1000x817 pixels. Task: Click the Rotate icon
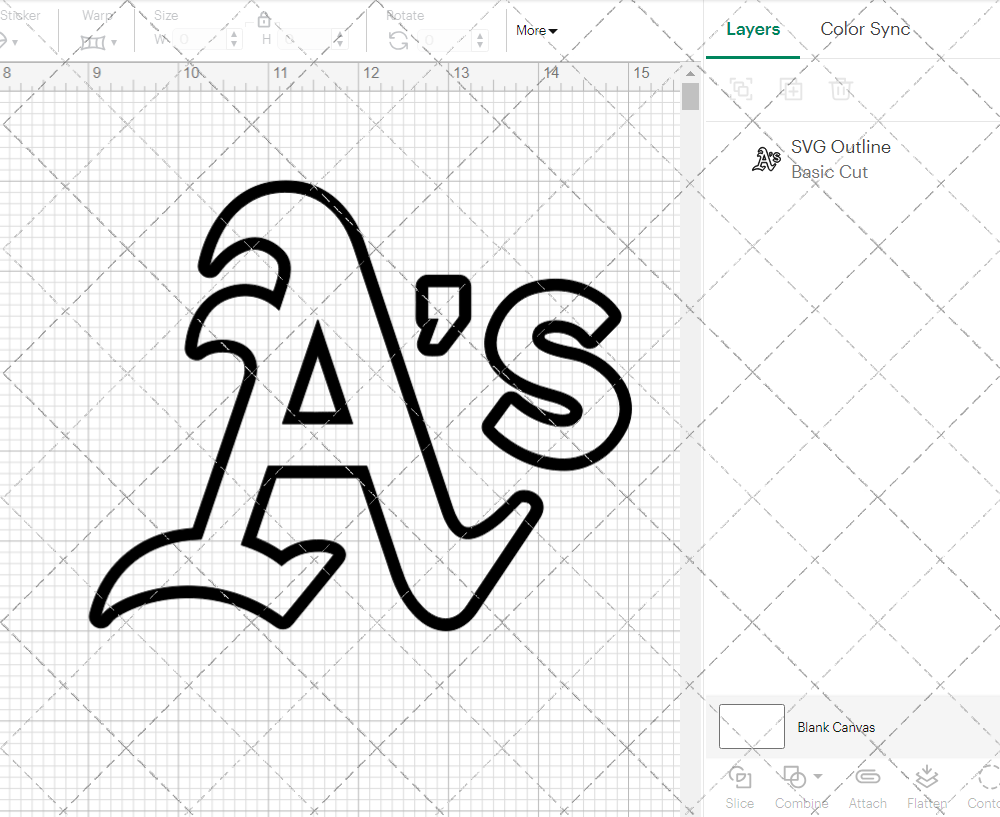pyautogui.click(x=399, y=40)
